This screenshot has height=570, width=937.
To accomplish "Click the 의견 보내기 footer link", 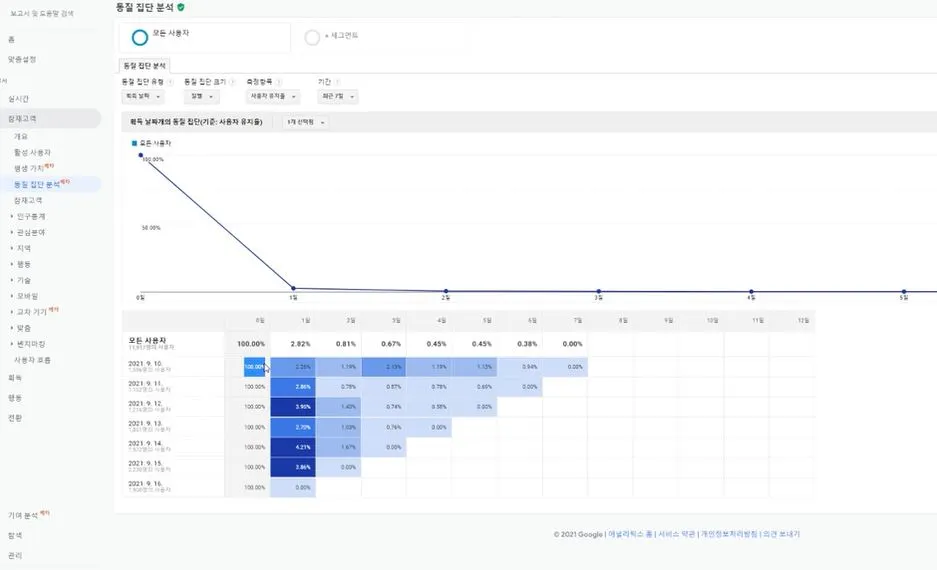I will pos(782,534).
